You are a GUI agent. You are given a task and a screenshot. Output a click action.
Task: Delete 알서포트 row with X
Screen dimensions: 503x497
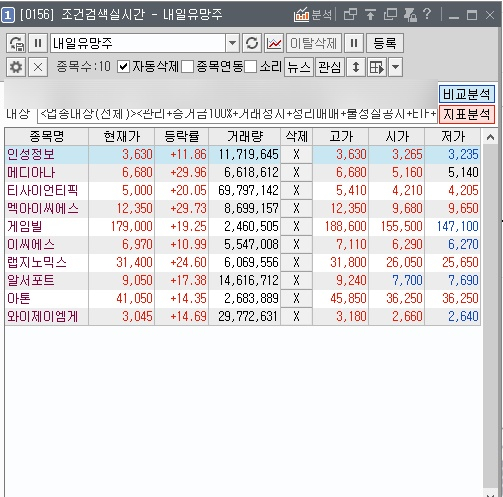click(296, 280)
